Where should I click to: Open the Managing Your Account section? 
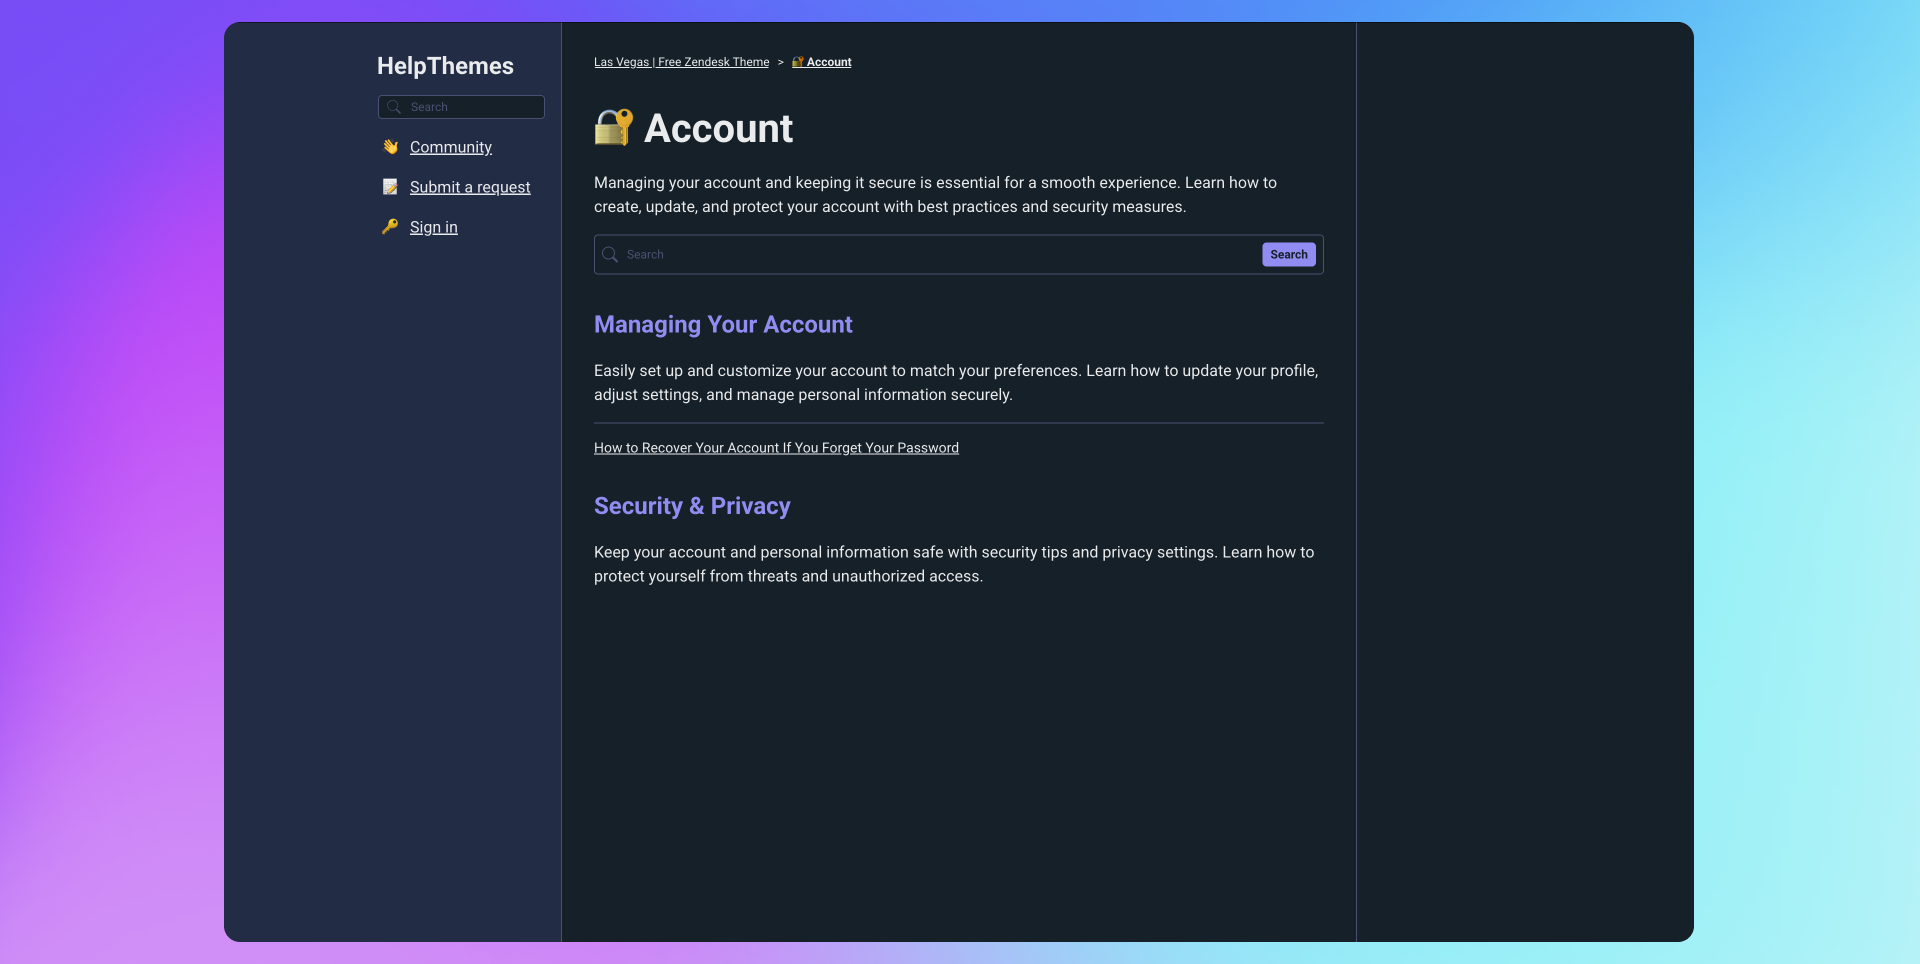point(722,325)
